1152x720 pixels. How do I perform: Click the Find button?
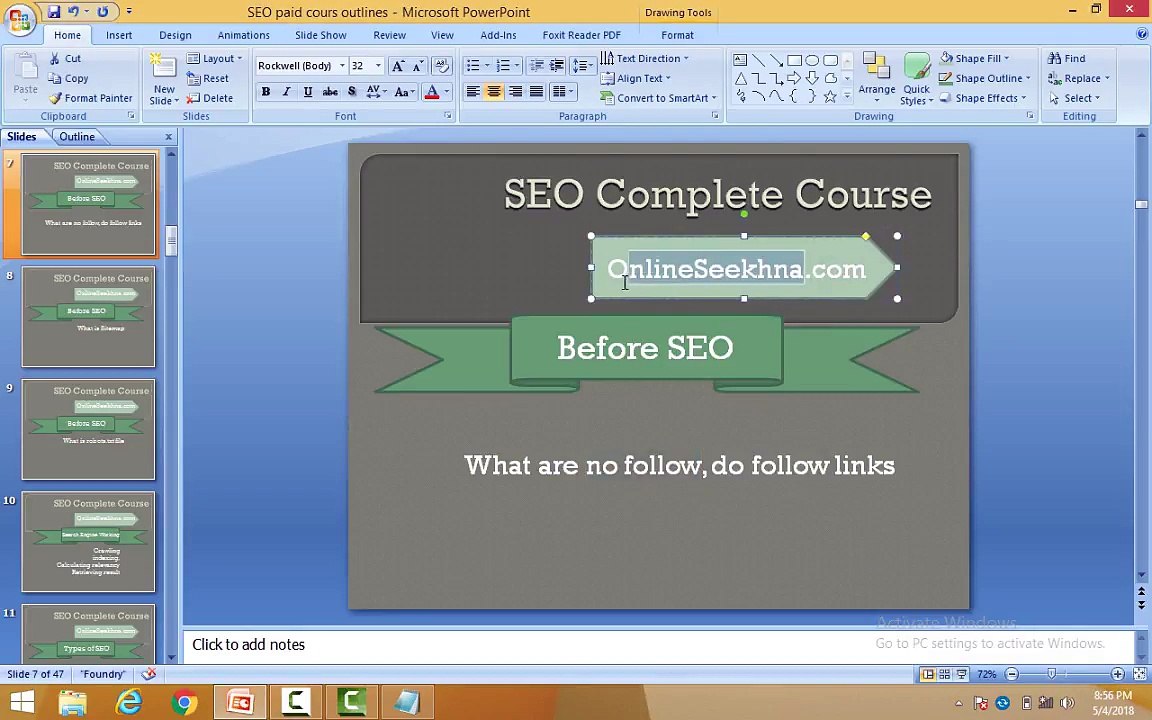(x=1067, y=59)
